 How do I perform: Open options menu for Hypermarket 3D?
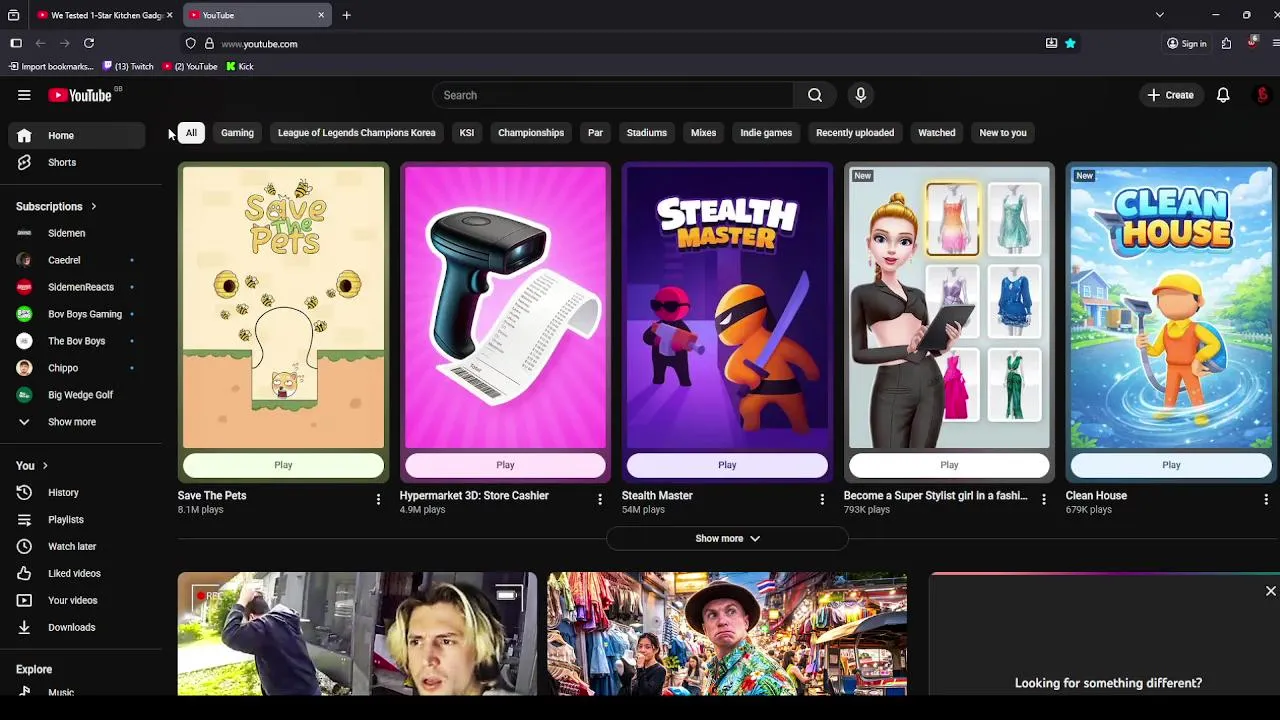pos(600,499)
